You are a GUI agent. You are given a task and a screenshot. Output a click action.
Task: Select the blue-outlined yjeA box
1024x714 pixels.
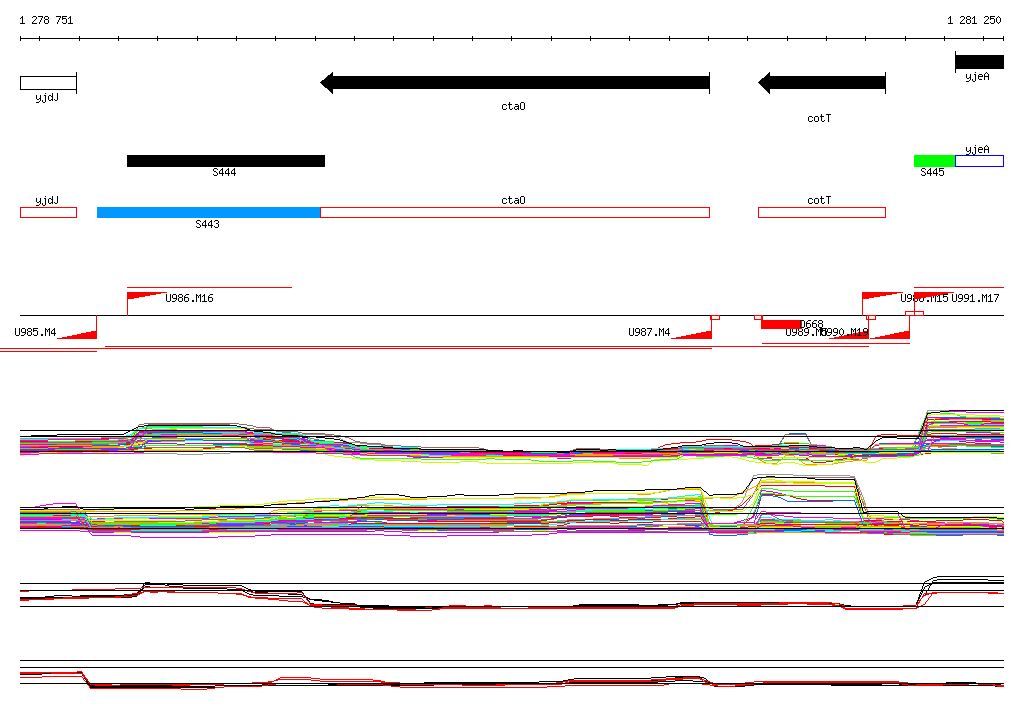click(979, 161)
